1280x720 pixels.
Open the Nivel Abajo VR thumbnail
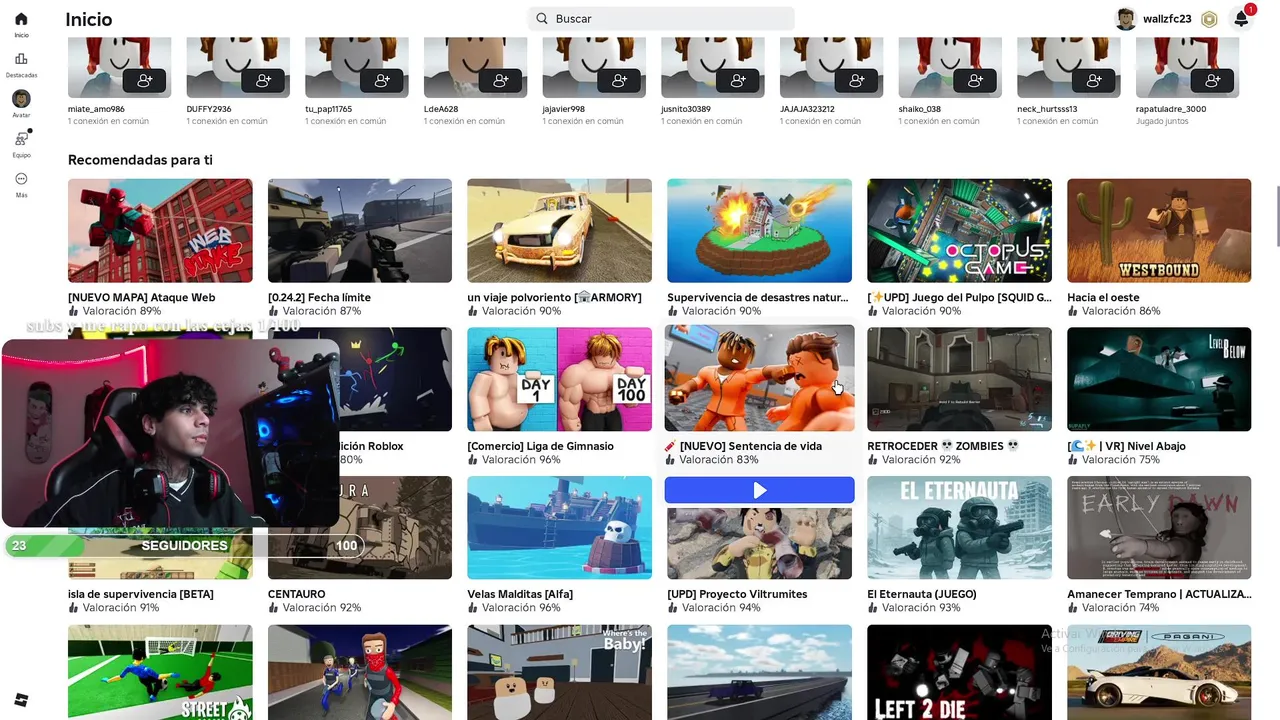(1159, 379)
